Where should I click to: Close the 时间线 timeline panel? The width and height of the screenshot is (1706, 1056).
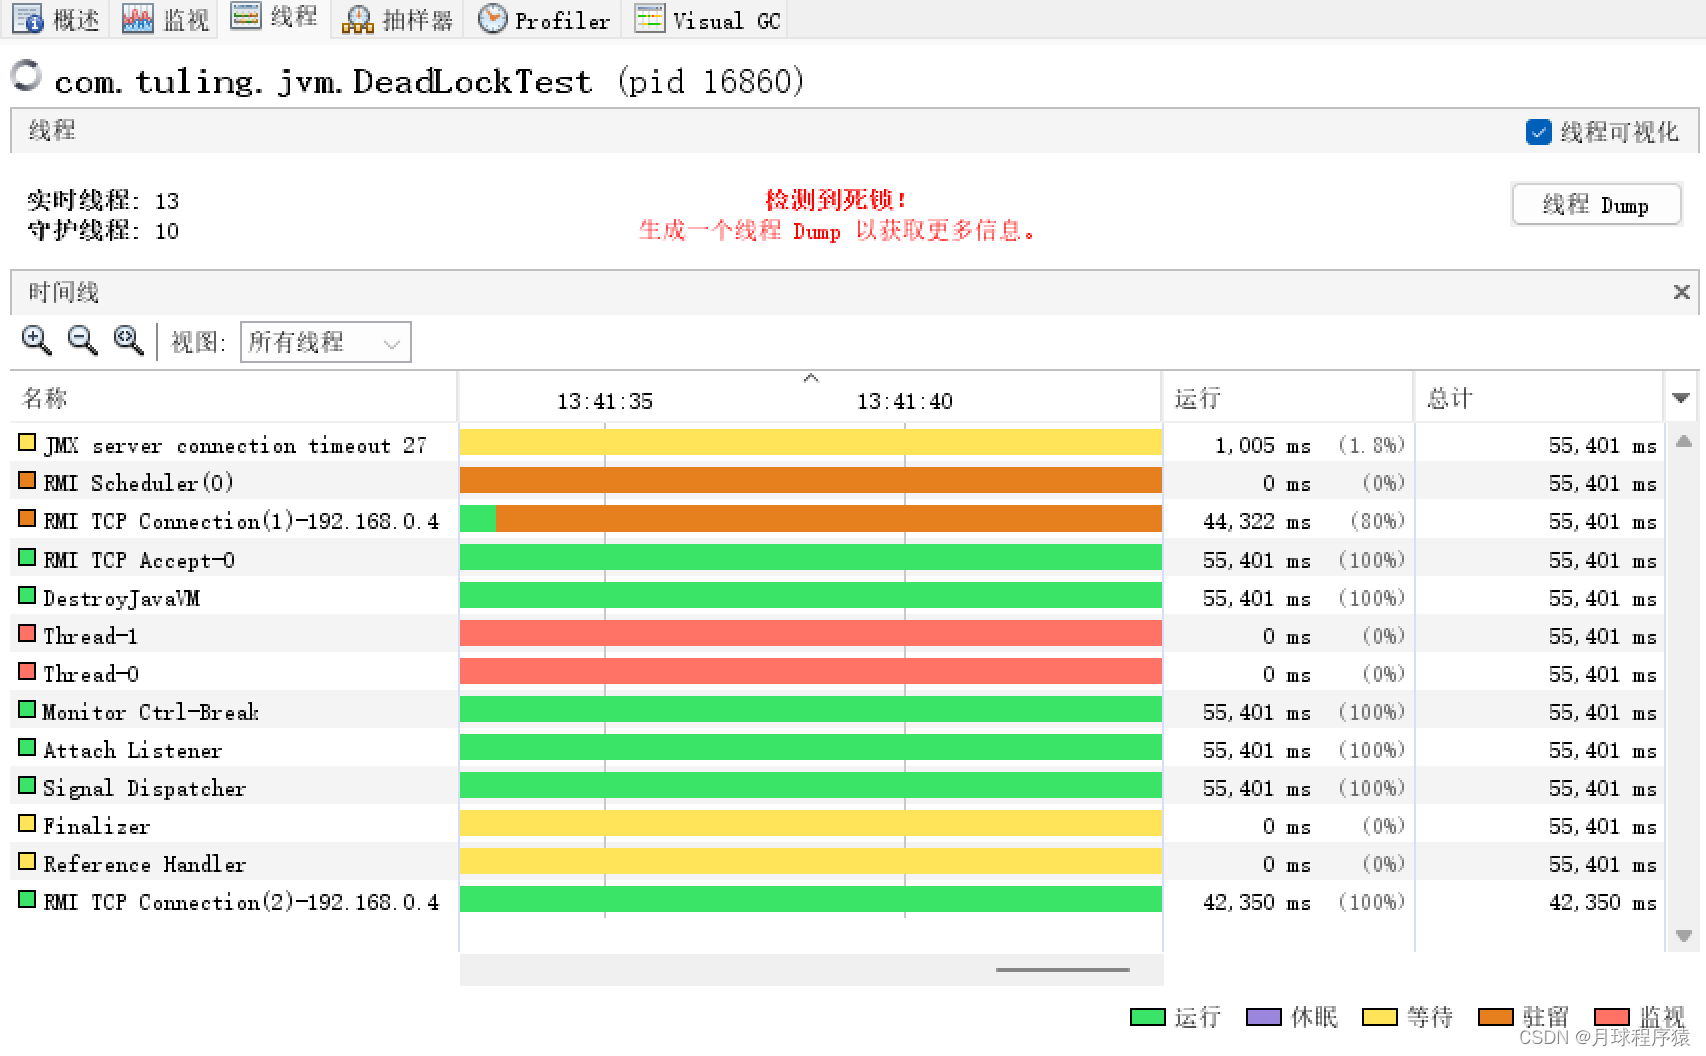click(x=1681, y=292)
